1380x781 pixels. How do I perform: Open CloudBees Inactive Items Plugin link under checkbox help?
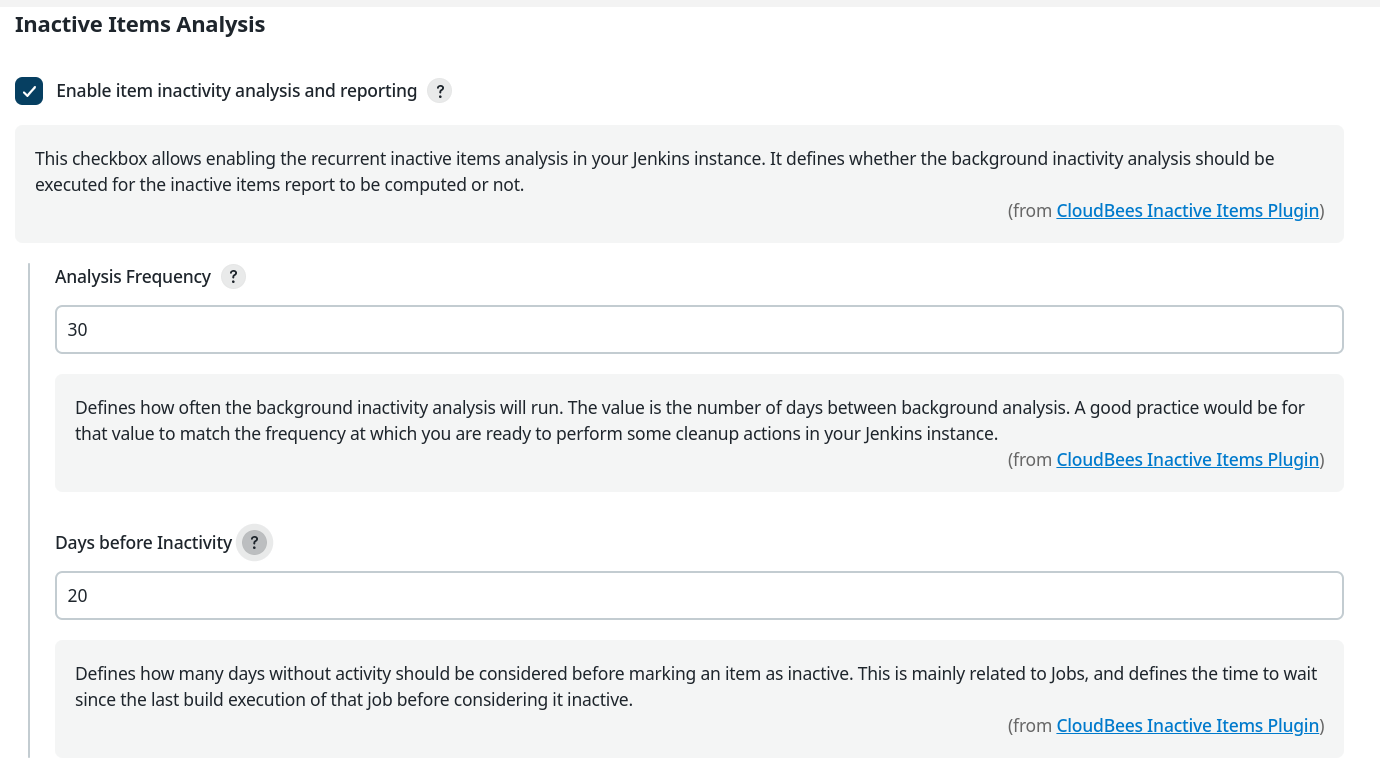point(1188,210)
